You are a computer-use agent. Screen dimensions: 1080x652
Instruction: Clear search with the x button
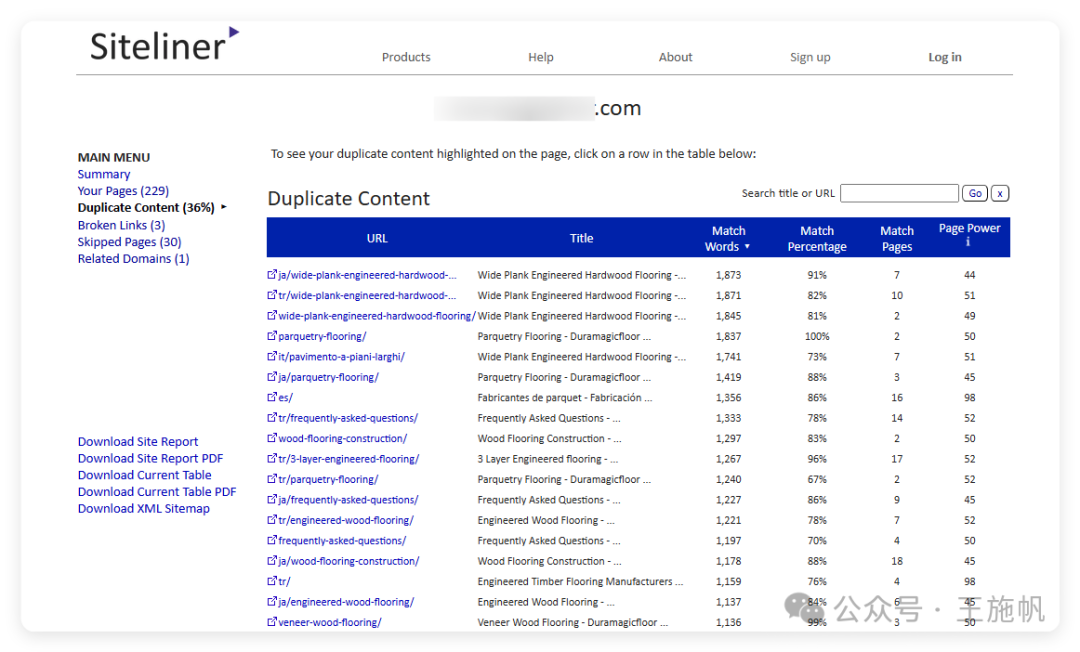click(1000, 193)
